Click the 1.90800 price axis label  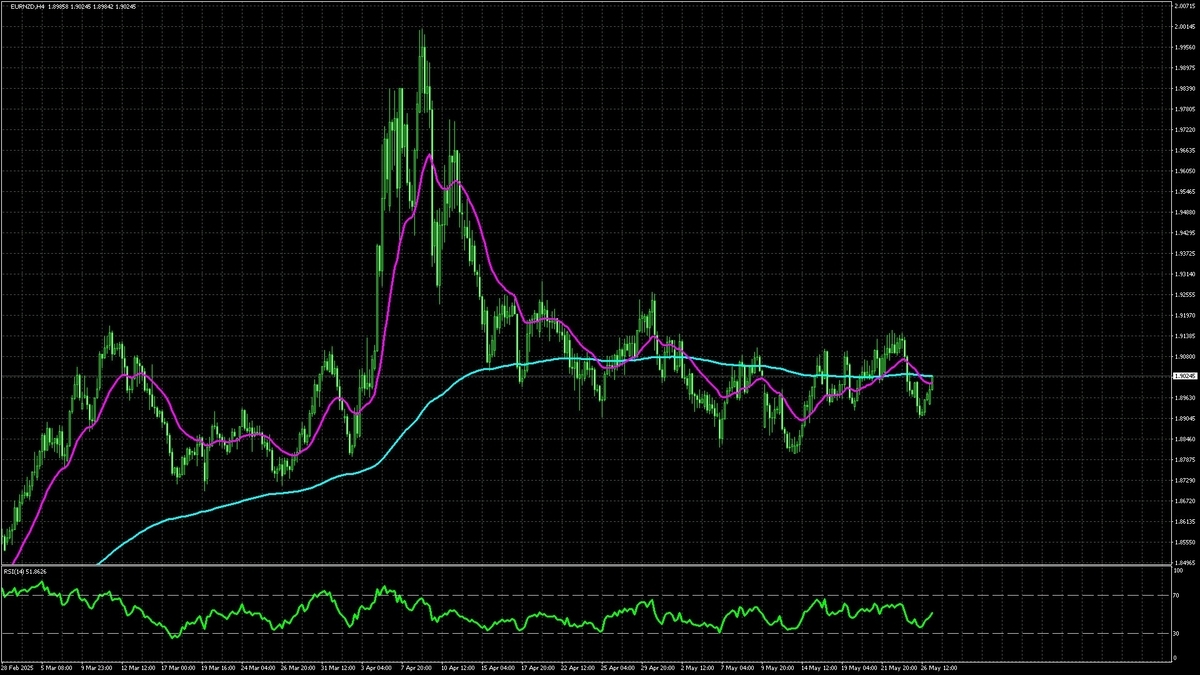pyautogui.click(x=1185, y=356)
